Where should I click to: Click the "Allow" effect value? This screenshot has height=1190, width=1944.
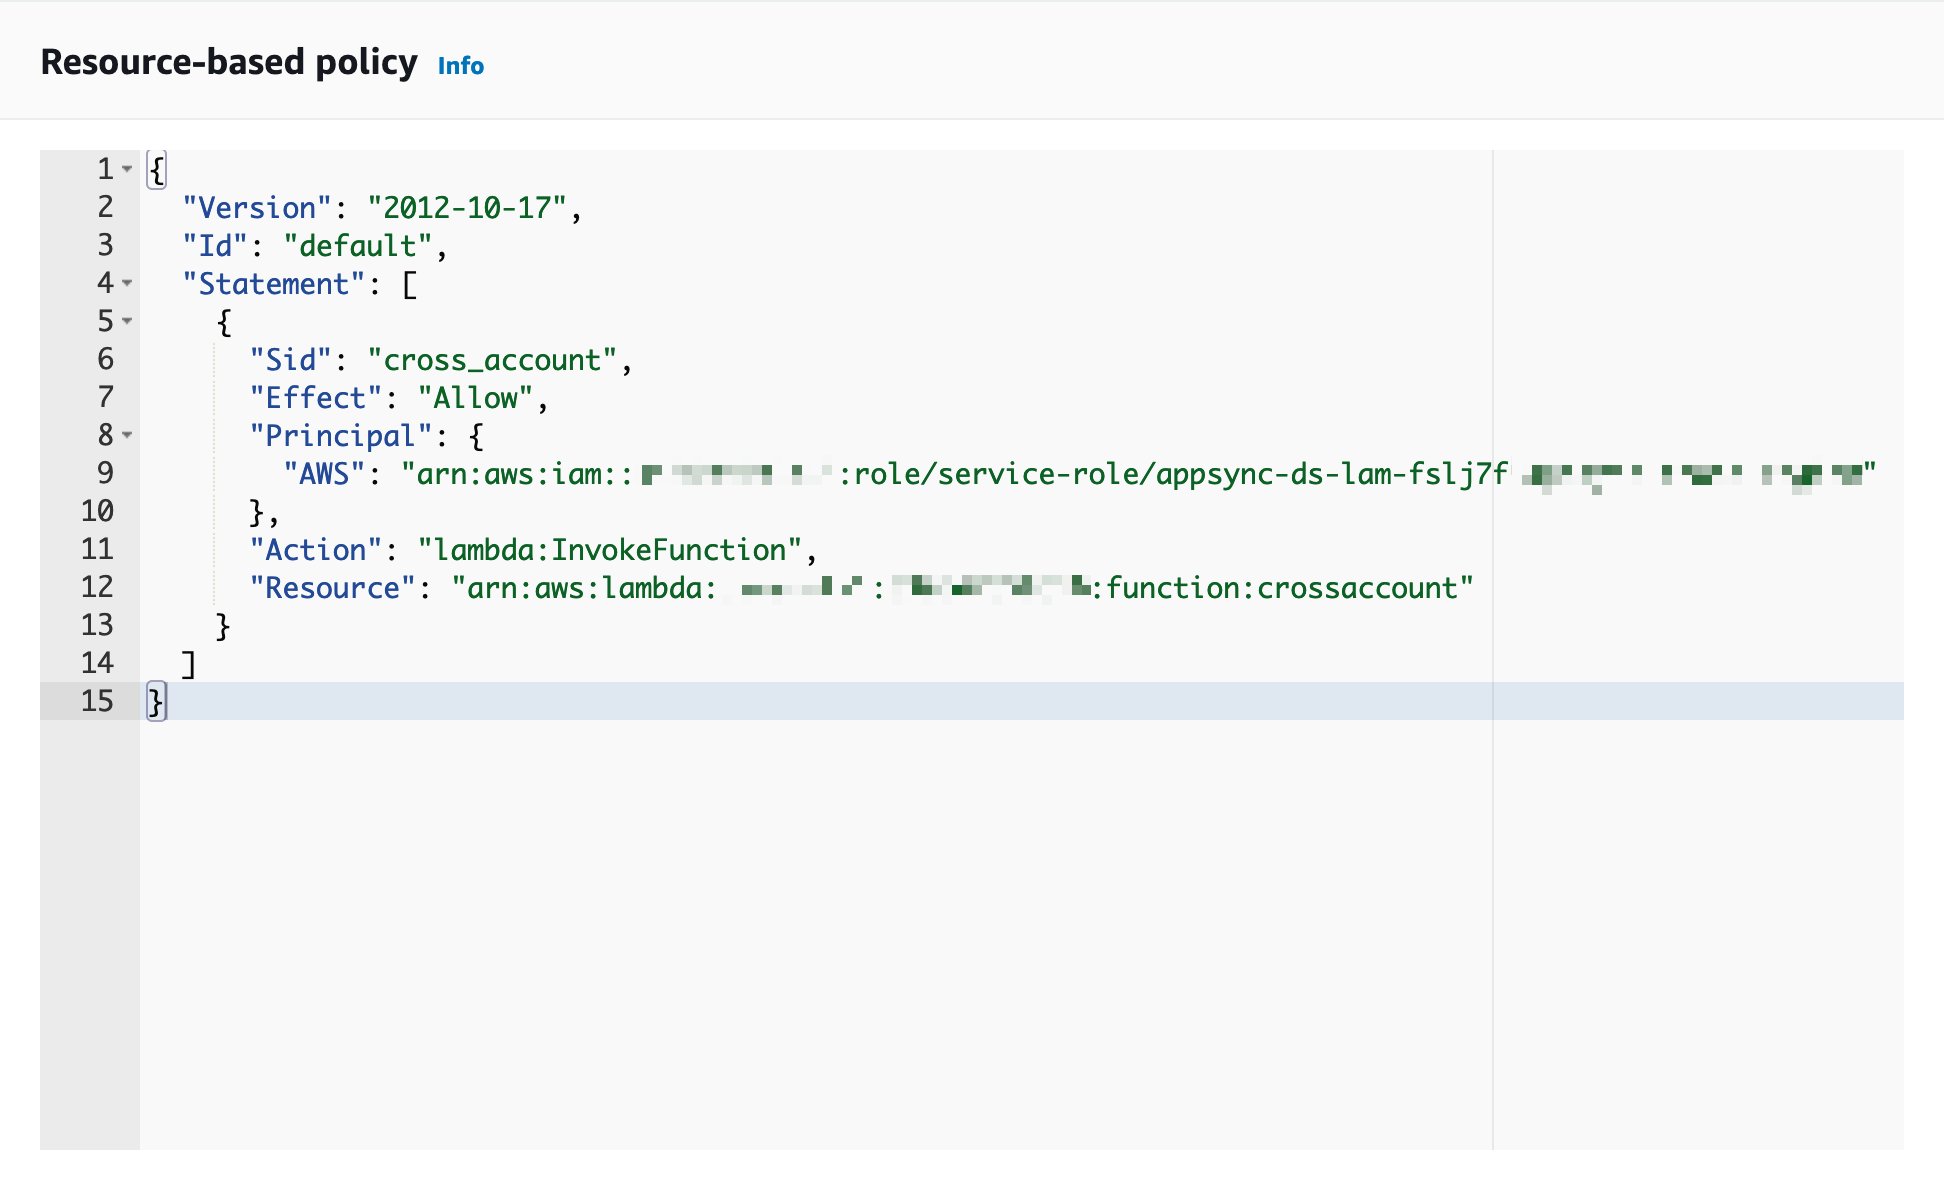pos(475,398)
